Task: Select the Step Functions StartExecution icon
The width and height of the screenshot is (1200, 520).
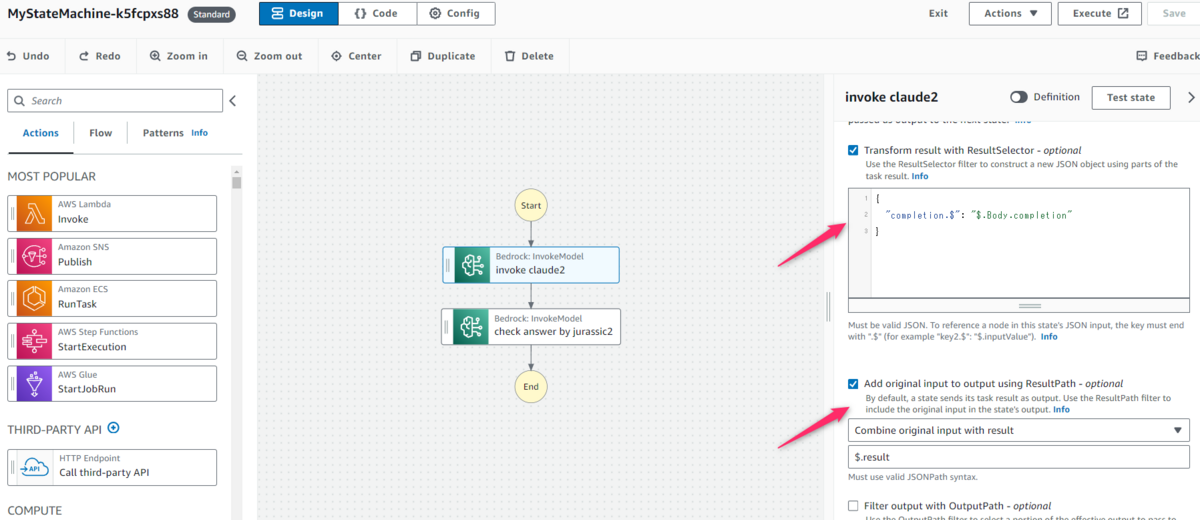Action: pyautogui.click(x=33, y=341)
